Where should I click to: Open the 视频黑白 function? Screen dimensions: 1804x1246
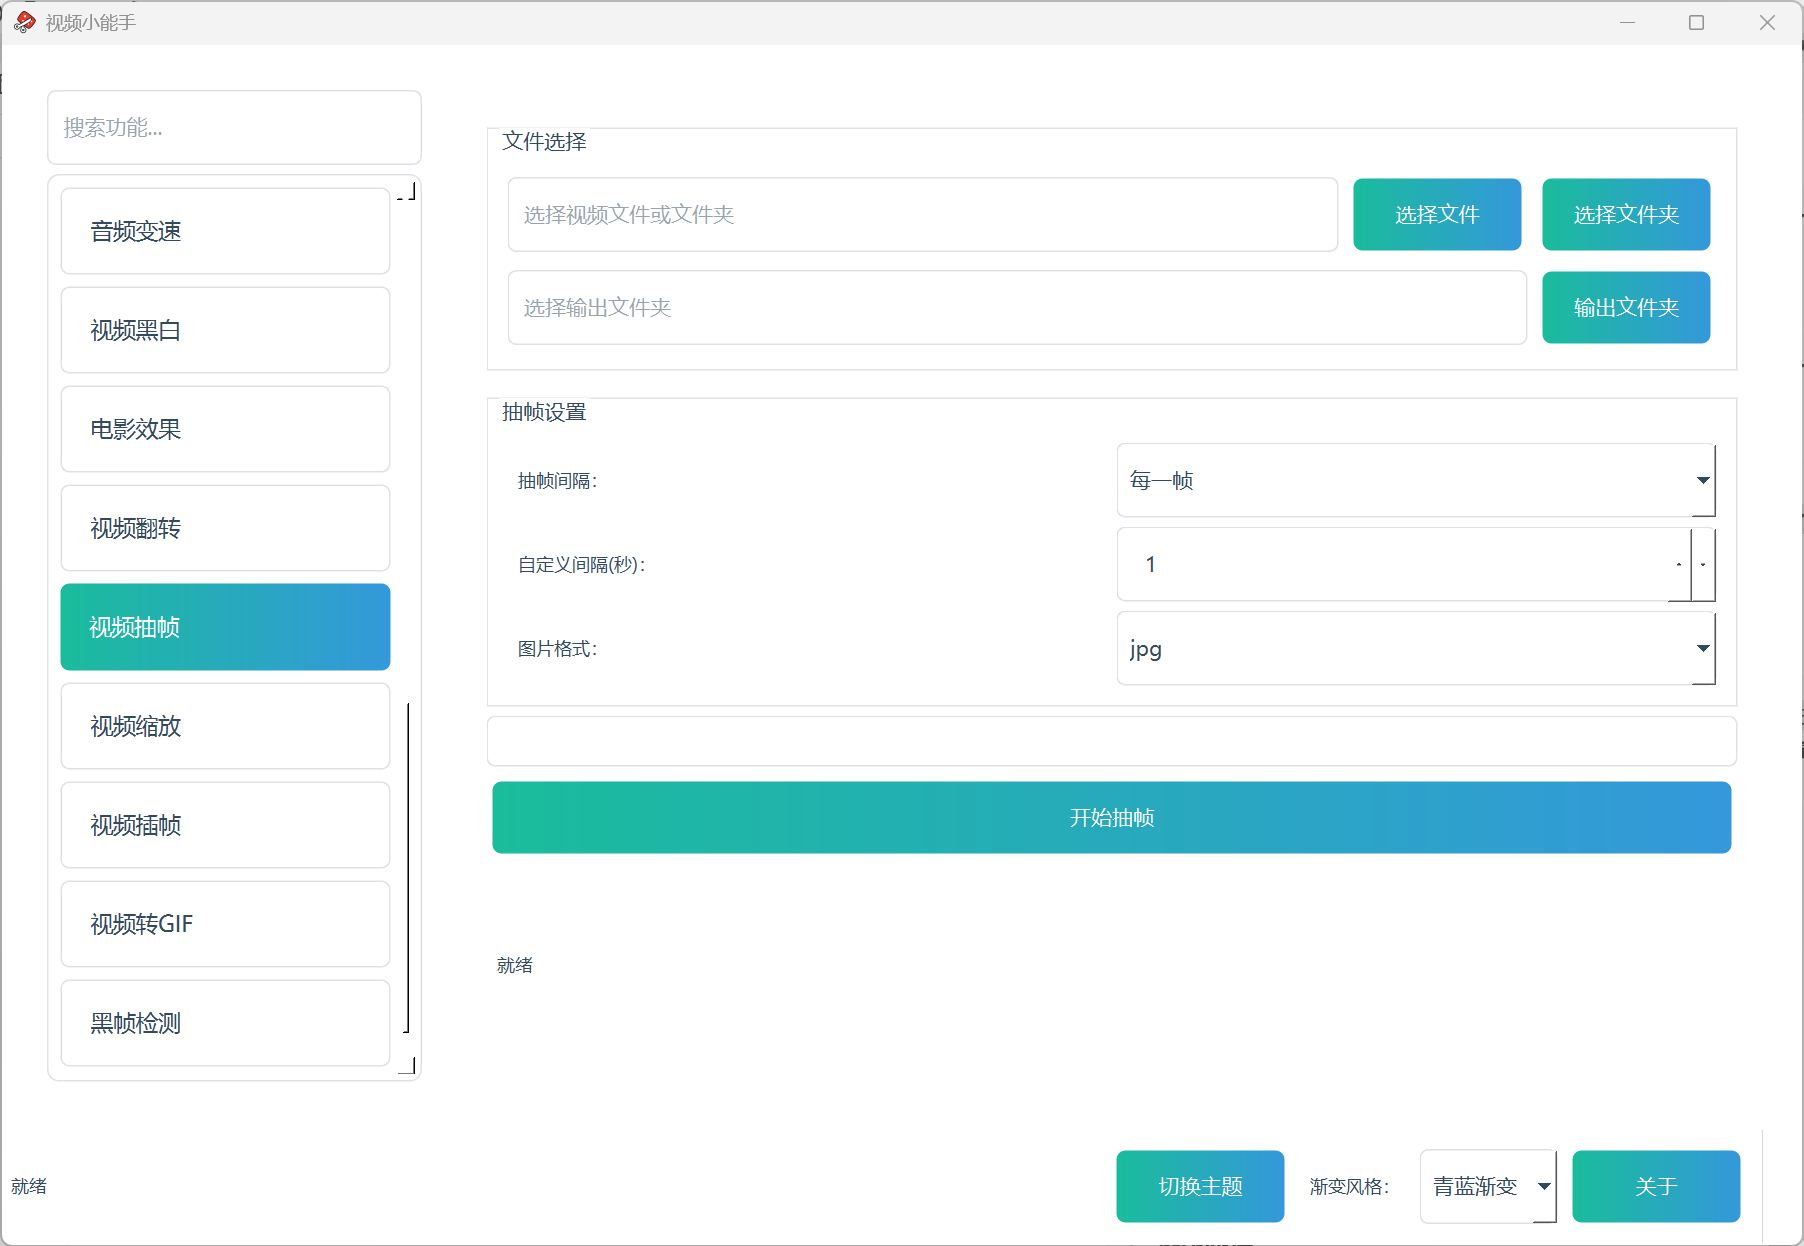[225, 330]
